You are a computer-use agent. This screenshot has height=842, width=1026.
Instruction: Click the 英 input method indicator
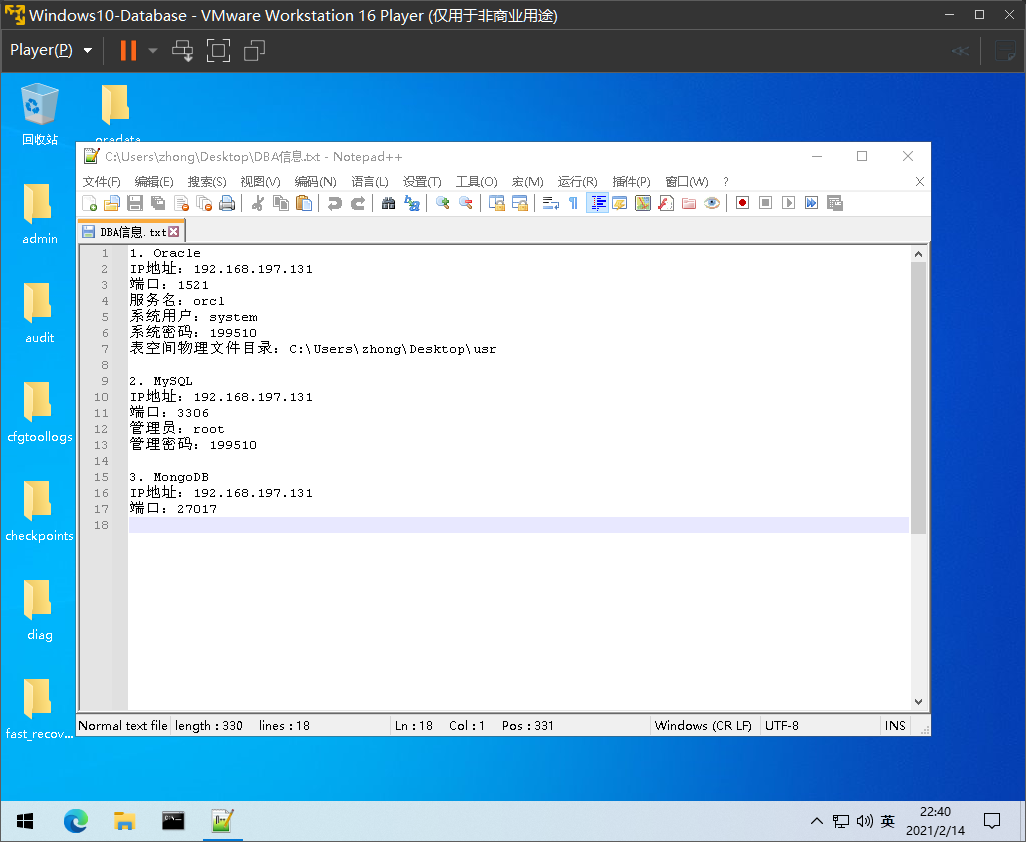[x=887, y=821]
